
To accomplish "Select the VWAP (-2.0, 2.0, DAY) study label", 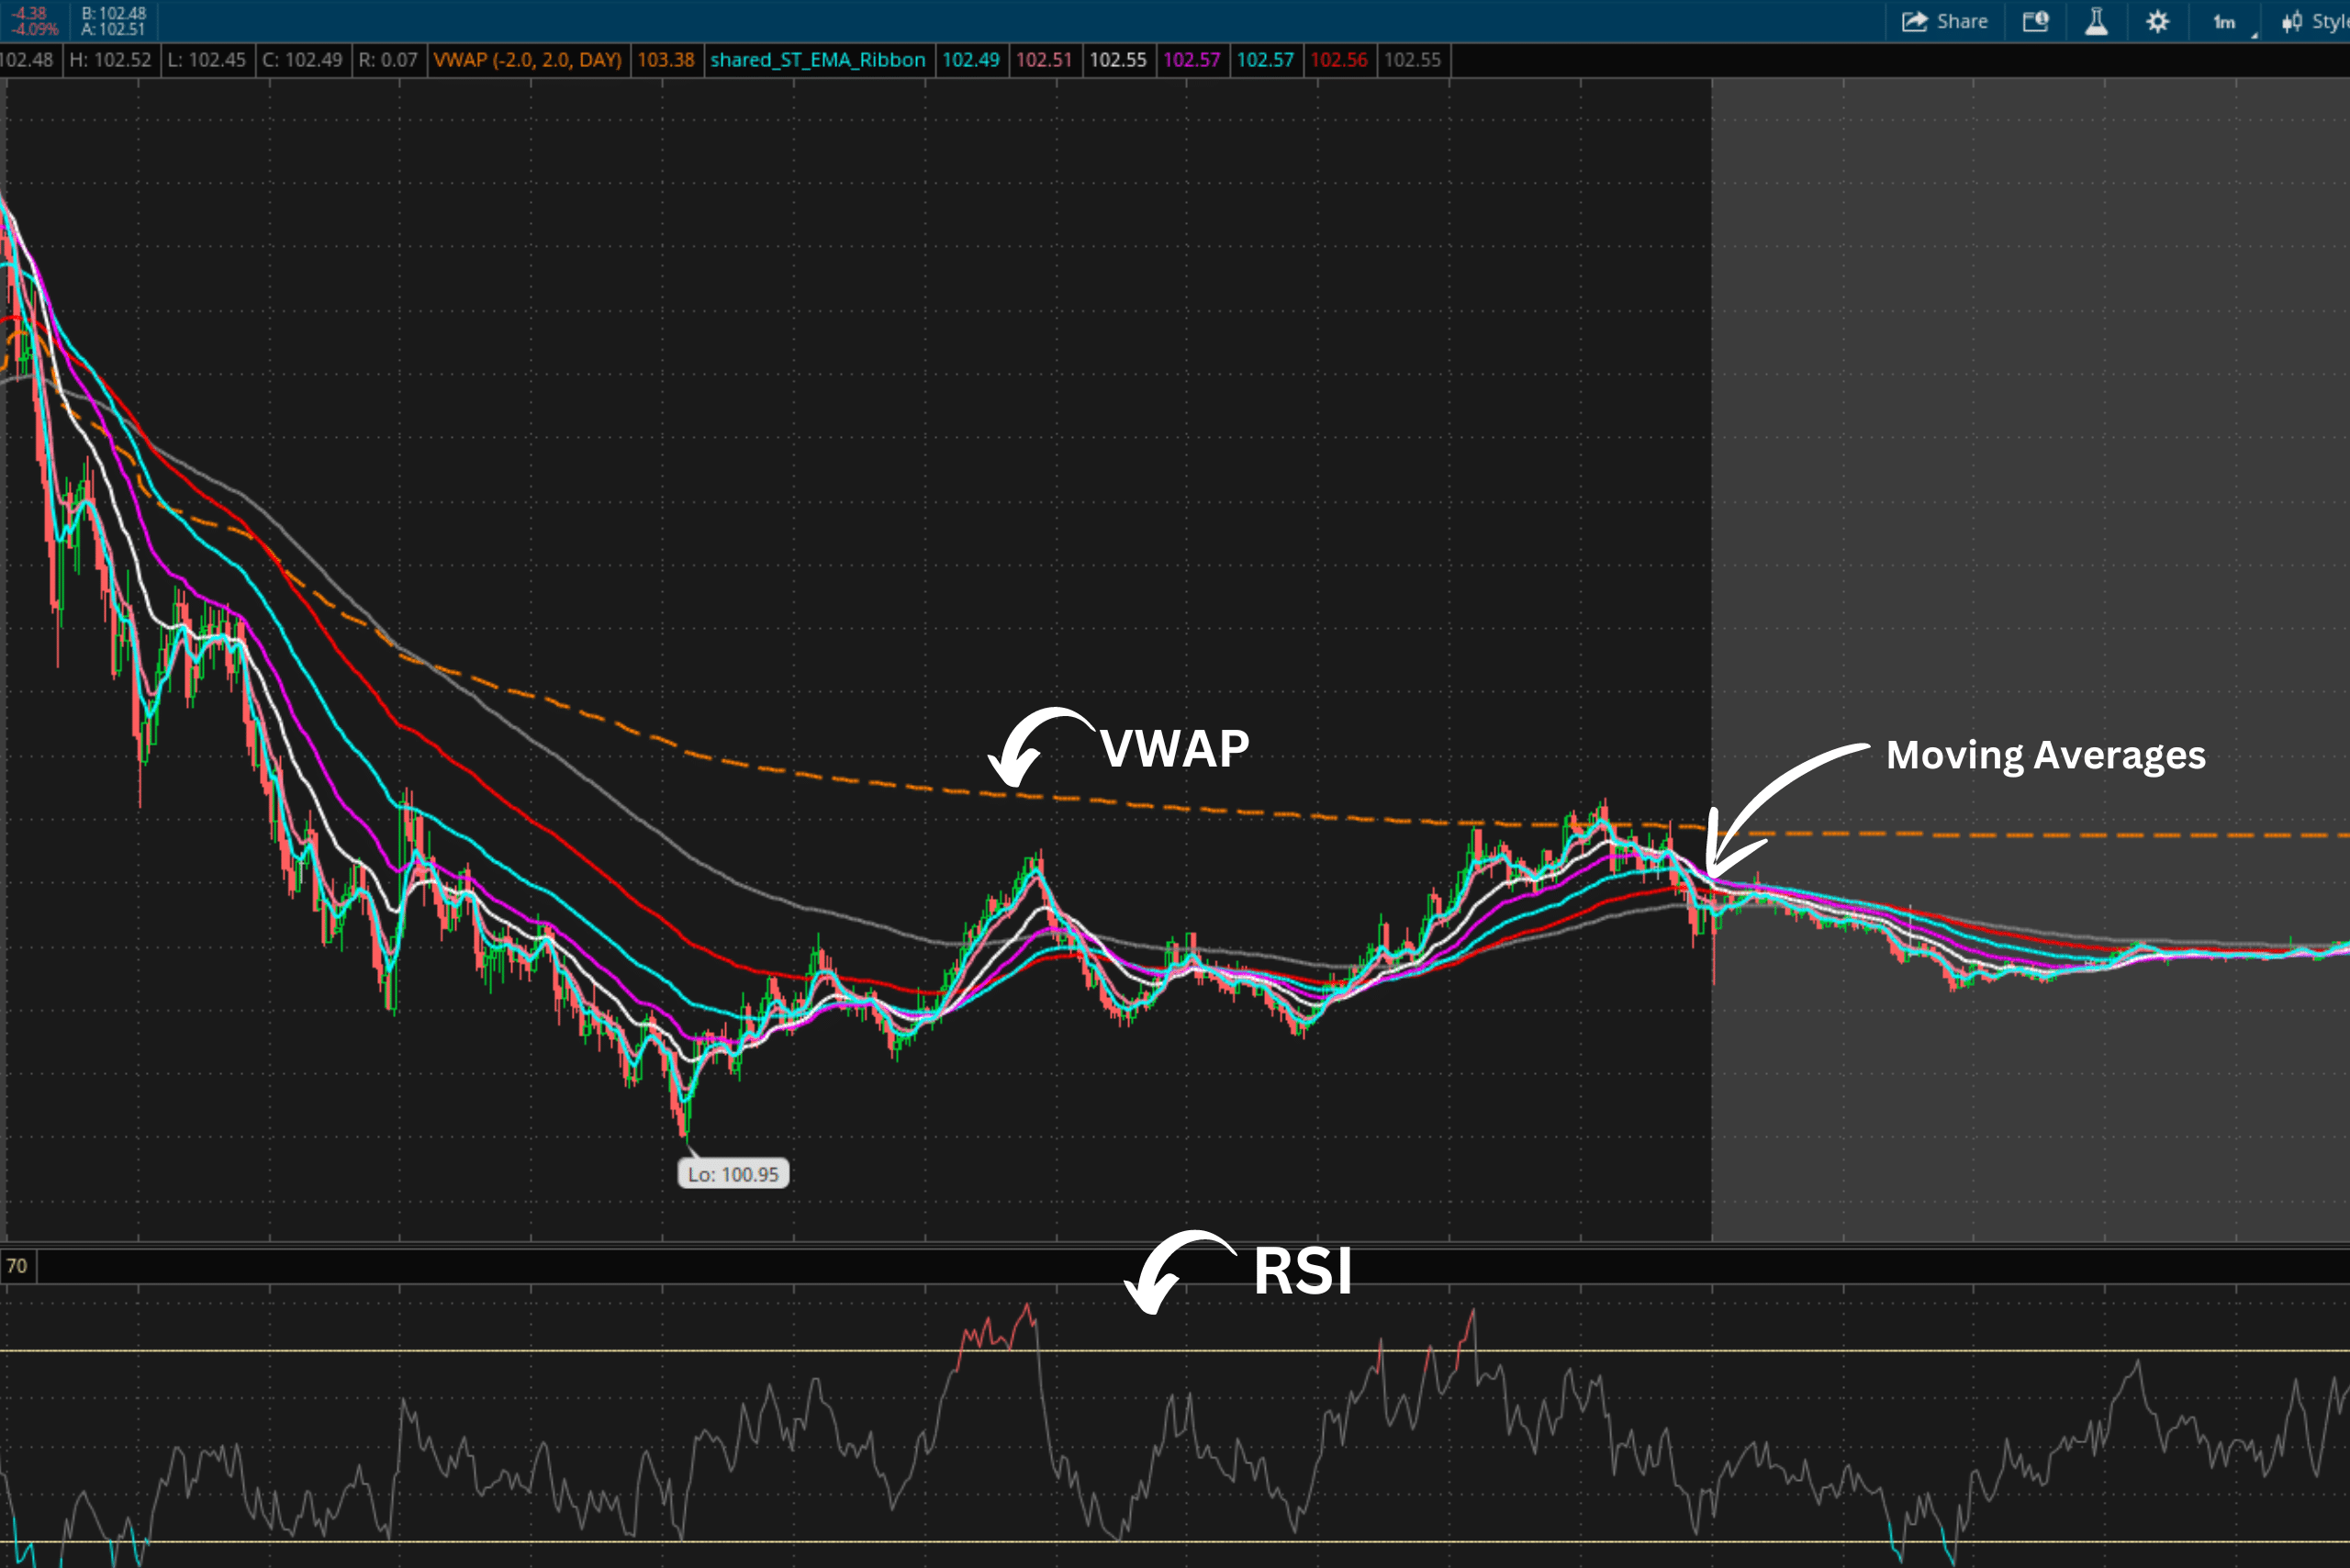I will (527, 60).
